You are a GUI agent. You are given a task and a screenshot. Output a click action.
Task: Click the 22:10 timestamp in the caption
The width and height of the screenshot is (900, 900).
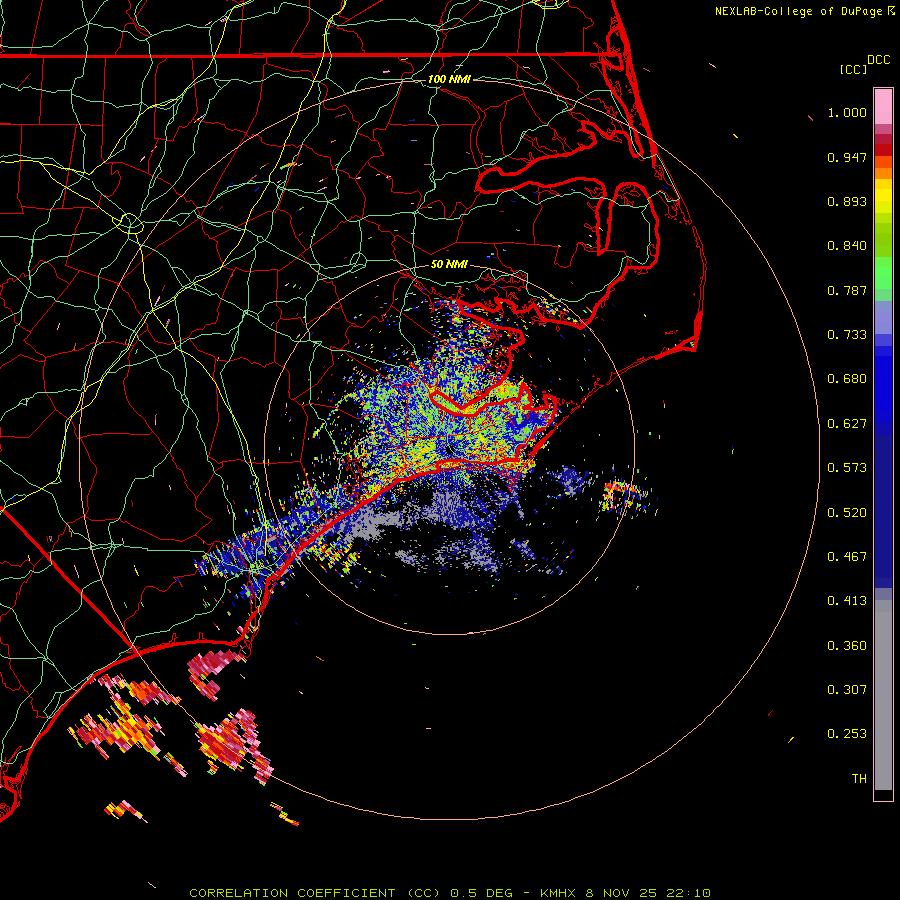688,893
